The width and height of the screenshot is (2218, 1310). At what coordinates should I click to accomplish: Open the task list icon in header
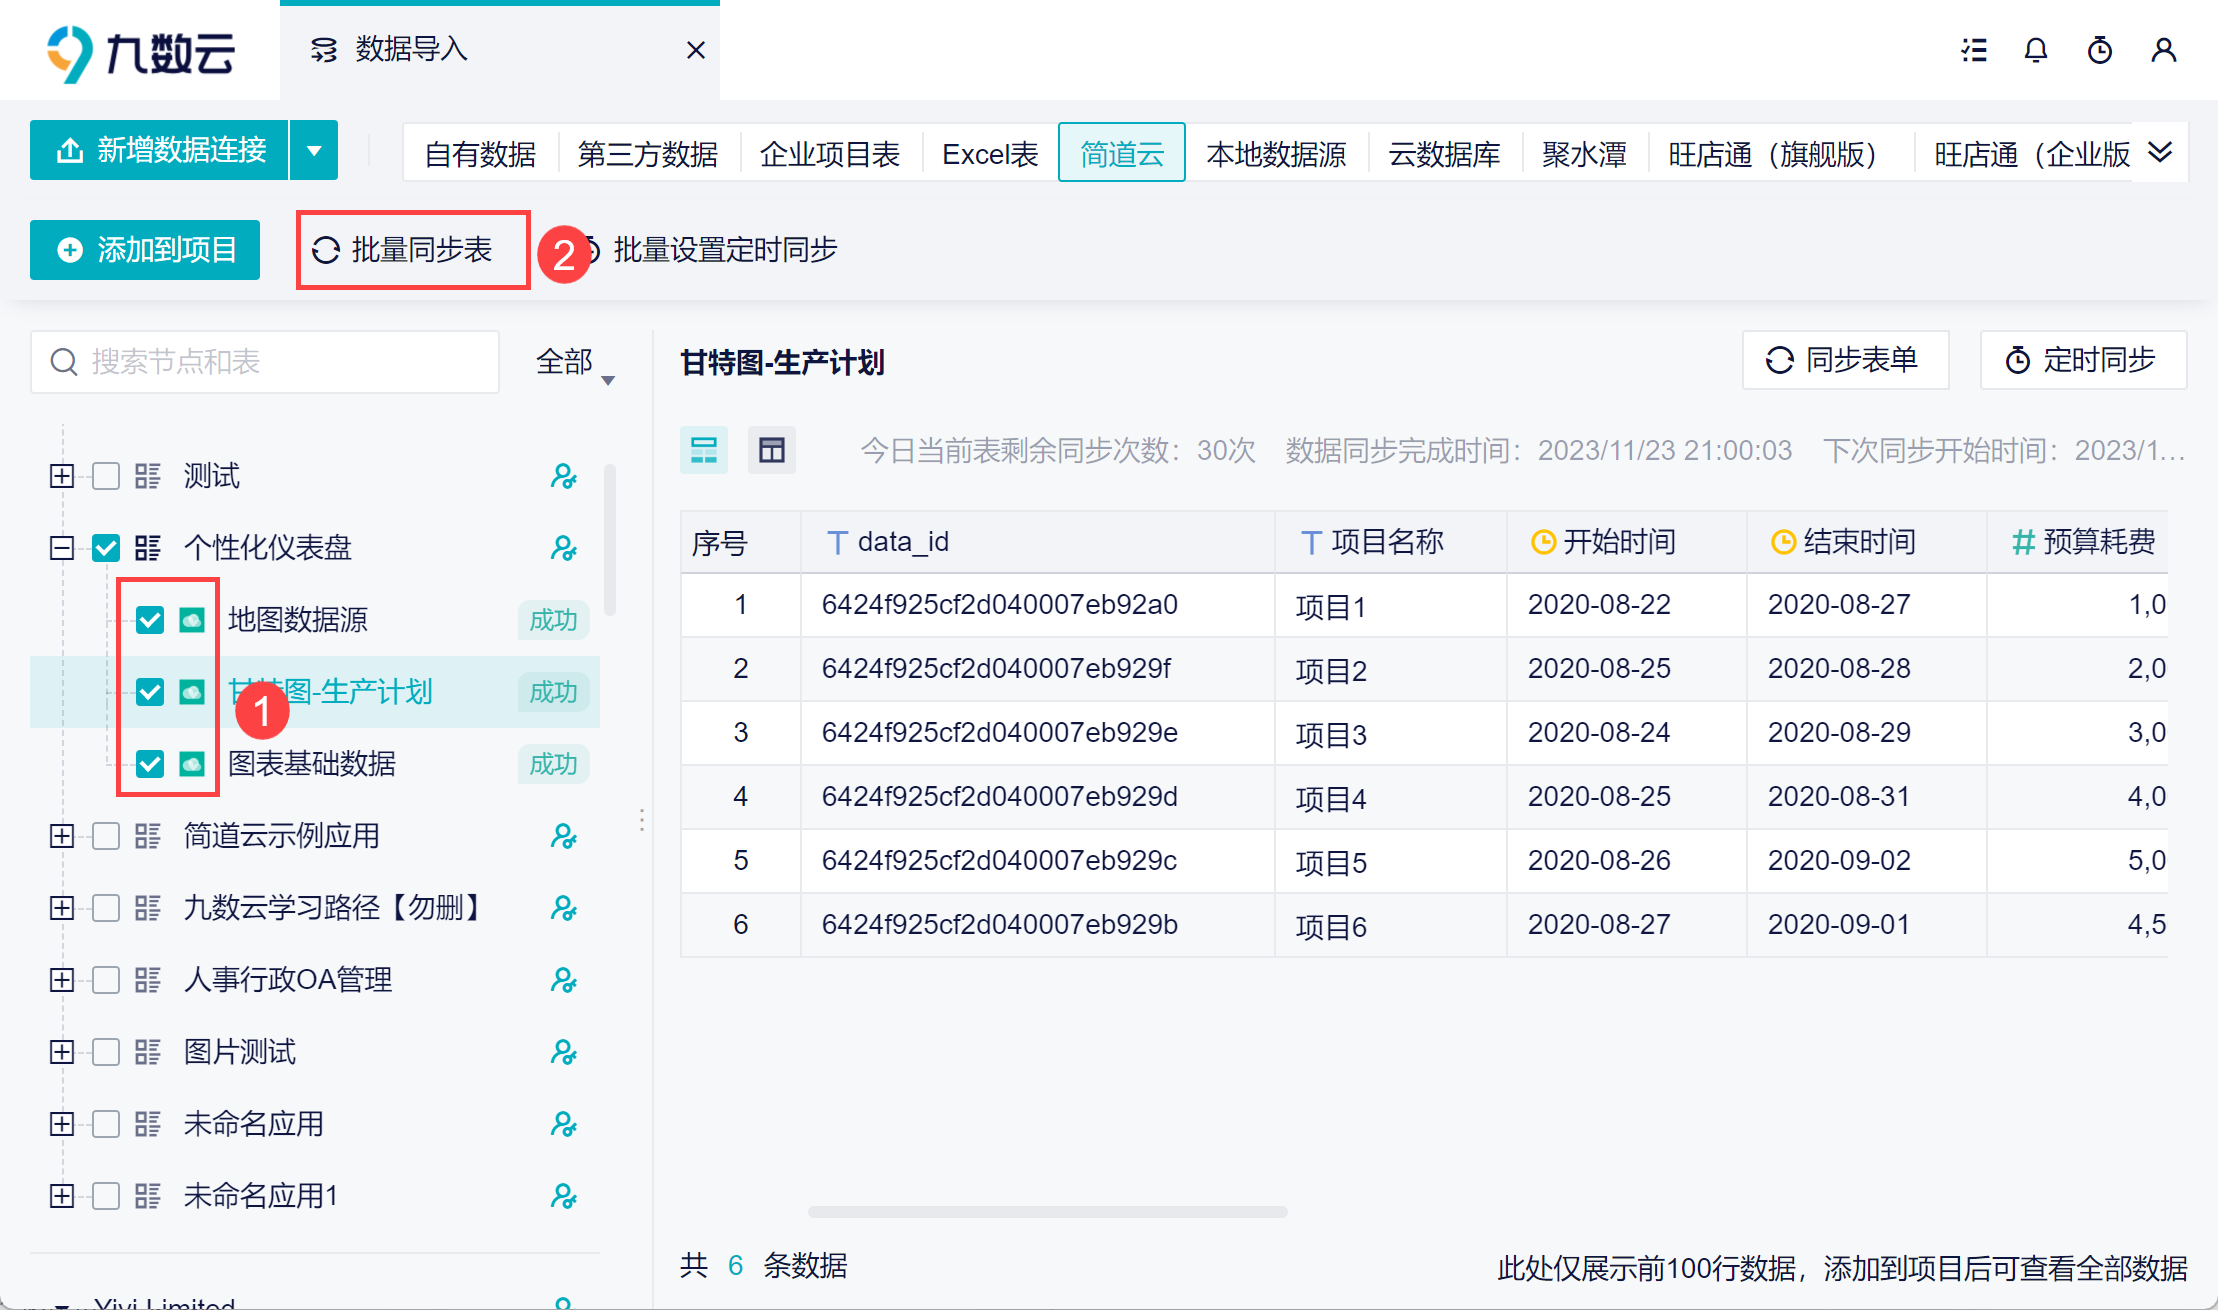click(1974, 50)
